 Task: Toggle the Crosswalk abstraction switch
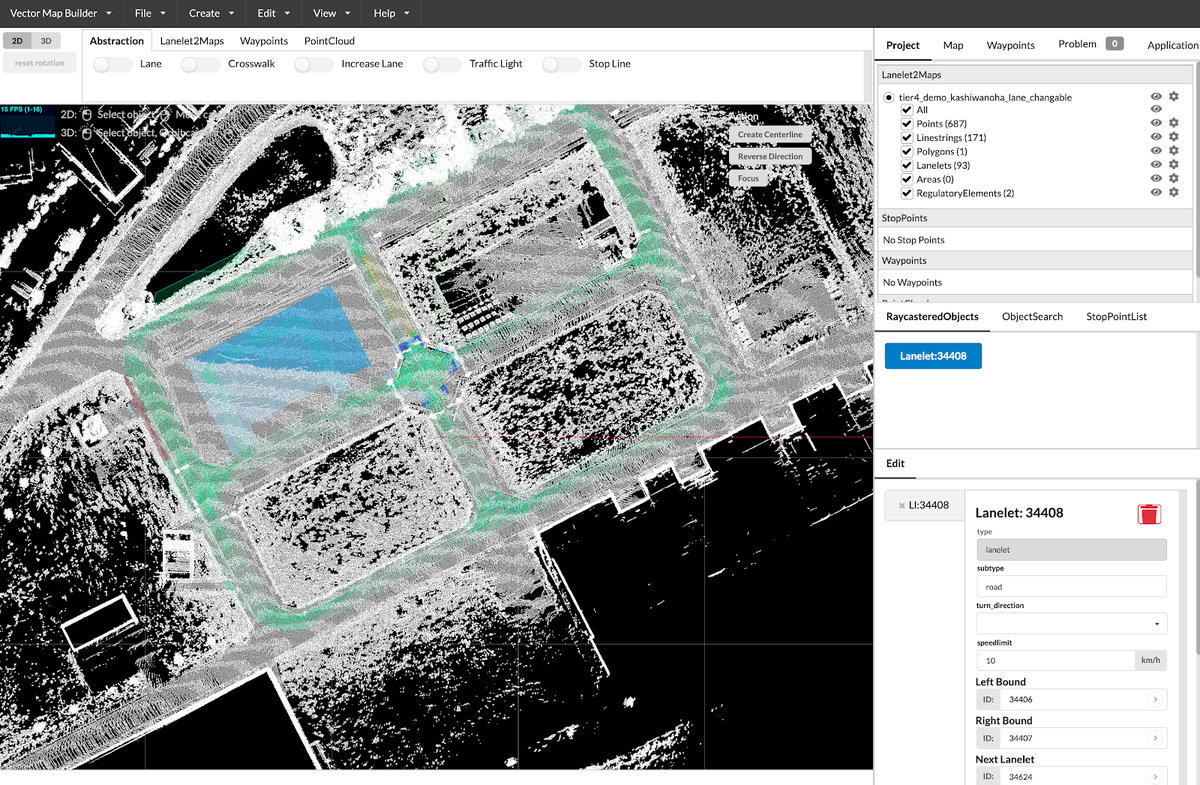(x=201, y=64)
